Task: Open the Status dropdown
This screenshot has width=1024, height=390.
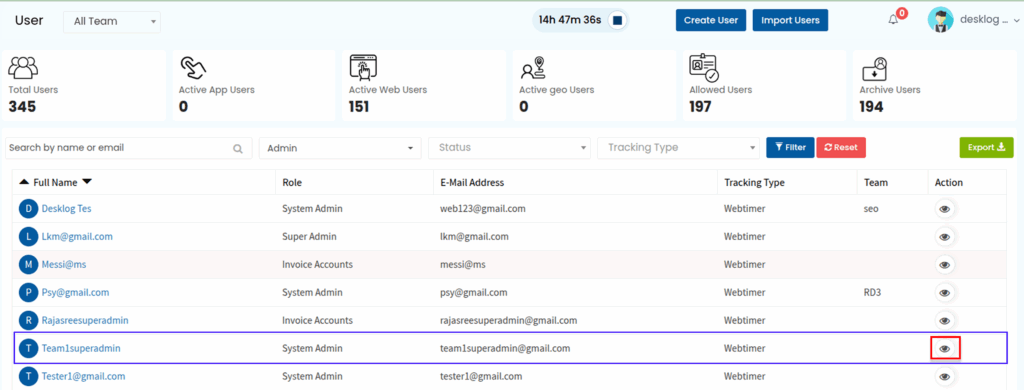Action: (x=509, y=148)
